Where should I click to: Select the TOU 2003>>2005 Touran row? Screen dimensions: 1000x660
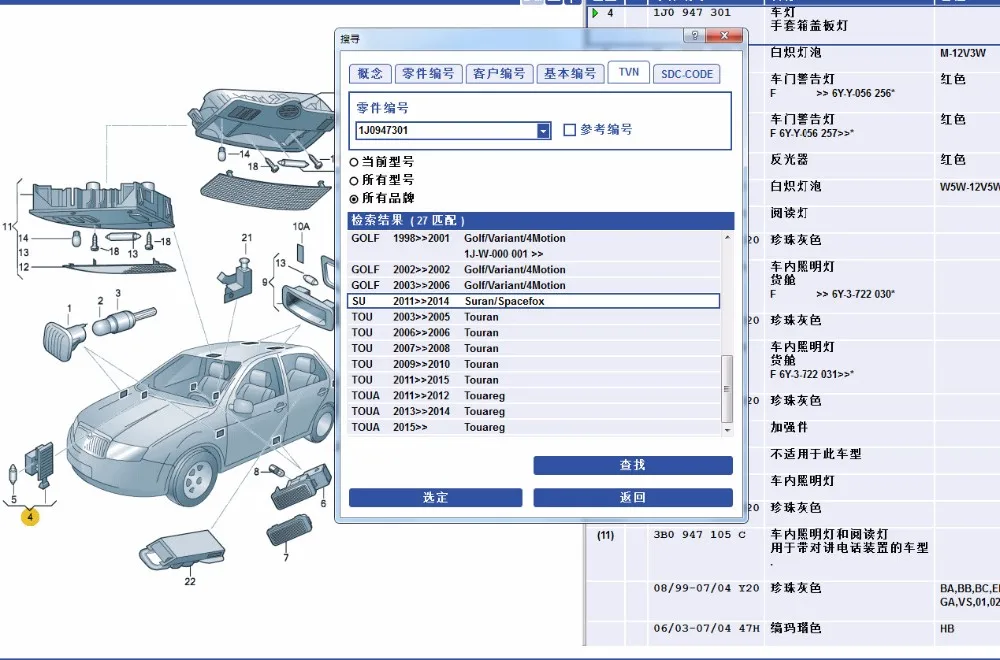(534, 317)
